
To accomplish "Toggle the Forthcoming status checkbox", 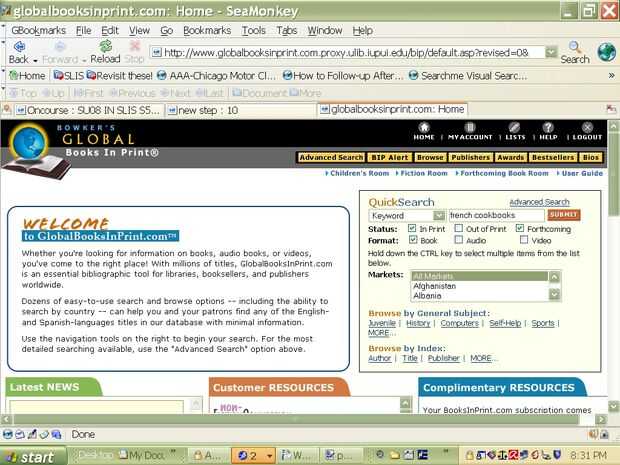I will click(520, 228).
